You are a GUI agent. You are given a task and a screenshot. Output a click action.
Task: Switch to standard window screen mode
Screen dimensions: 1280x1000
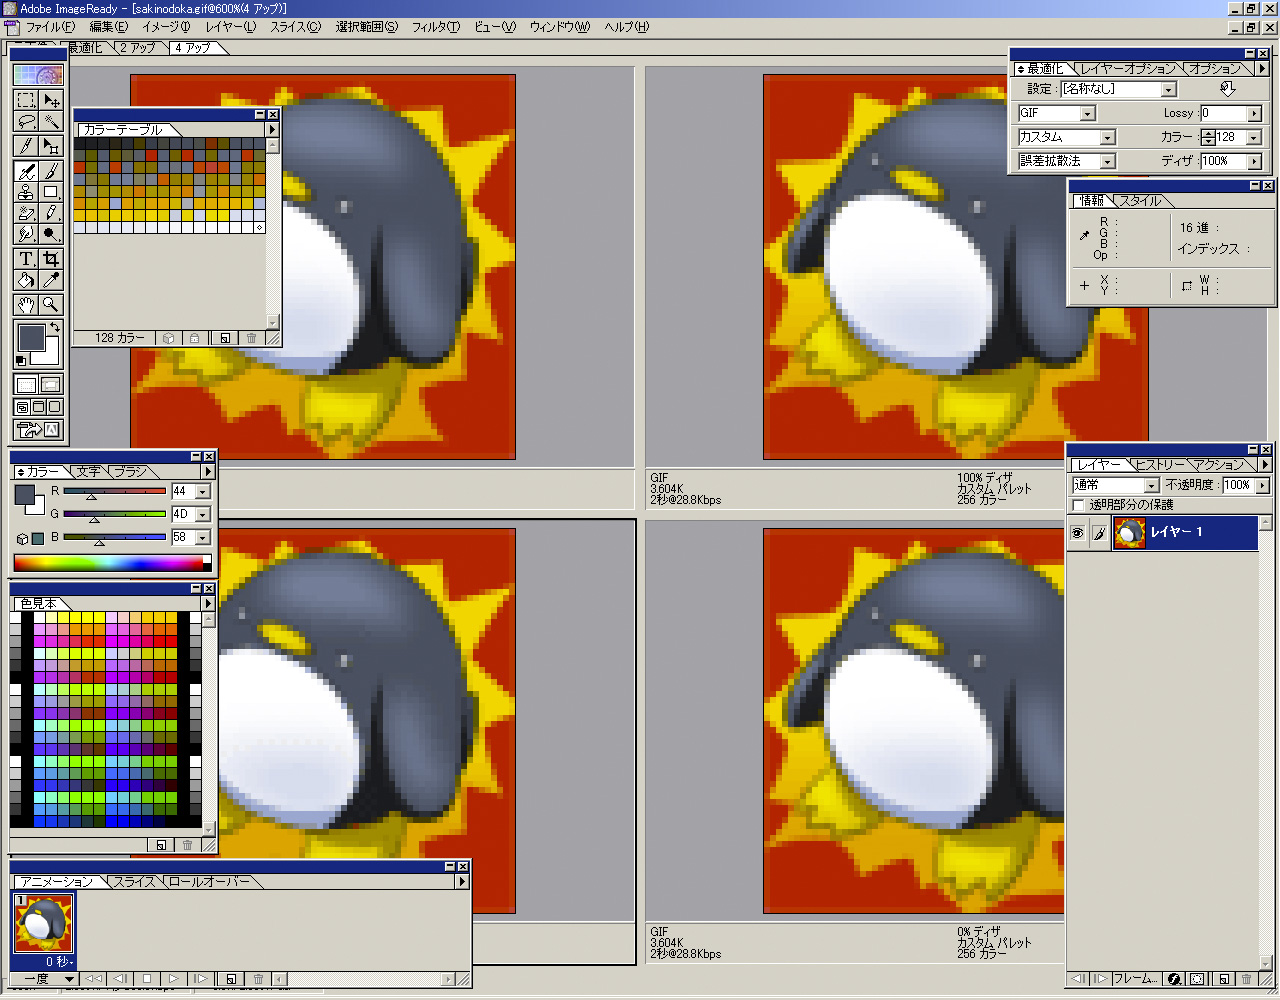tap(22, 407)
